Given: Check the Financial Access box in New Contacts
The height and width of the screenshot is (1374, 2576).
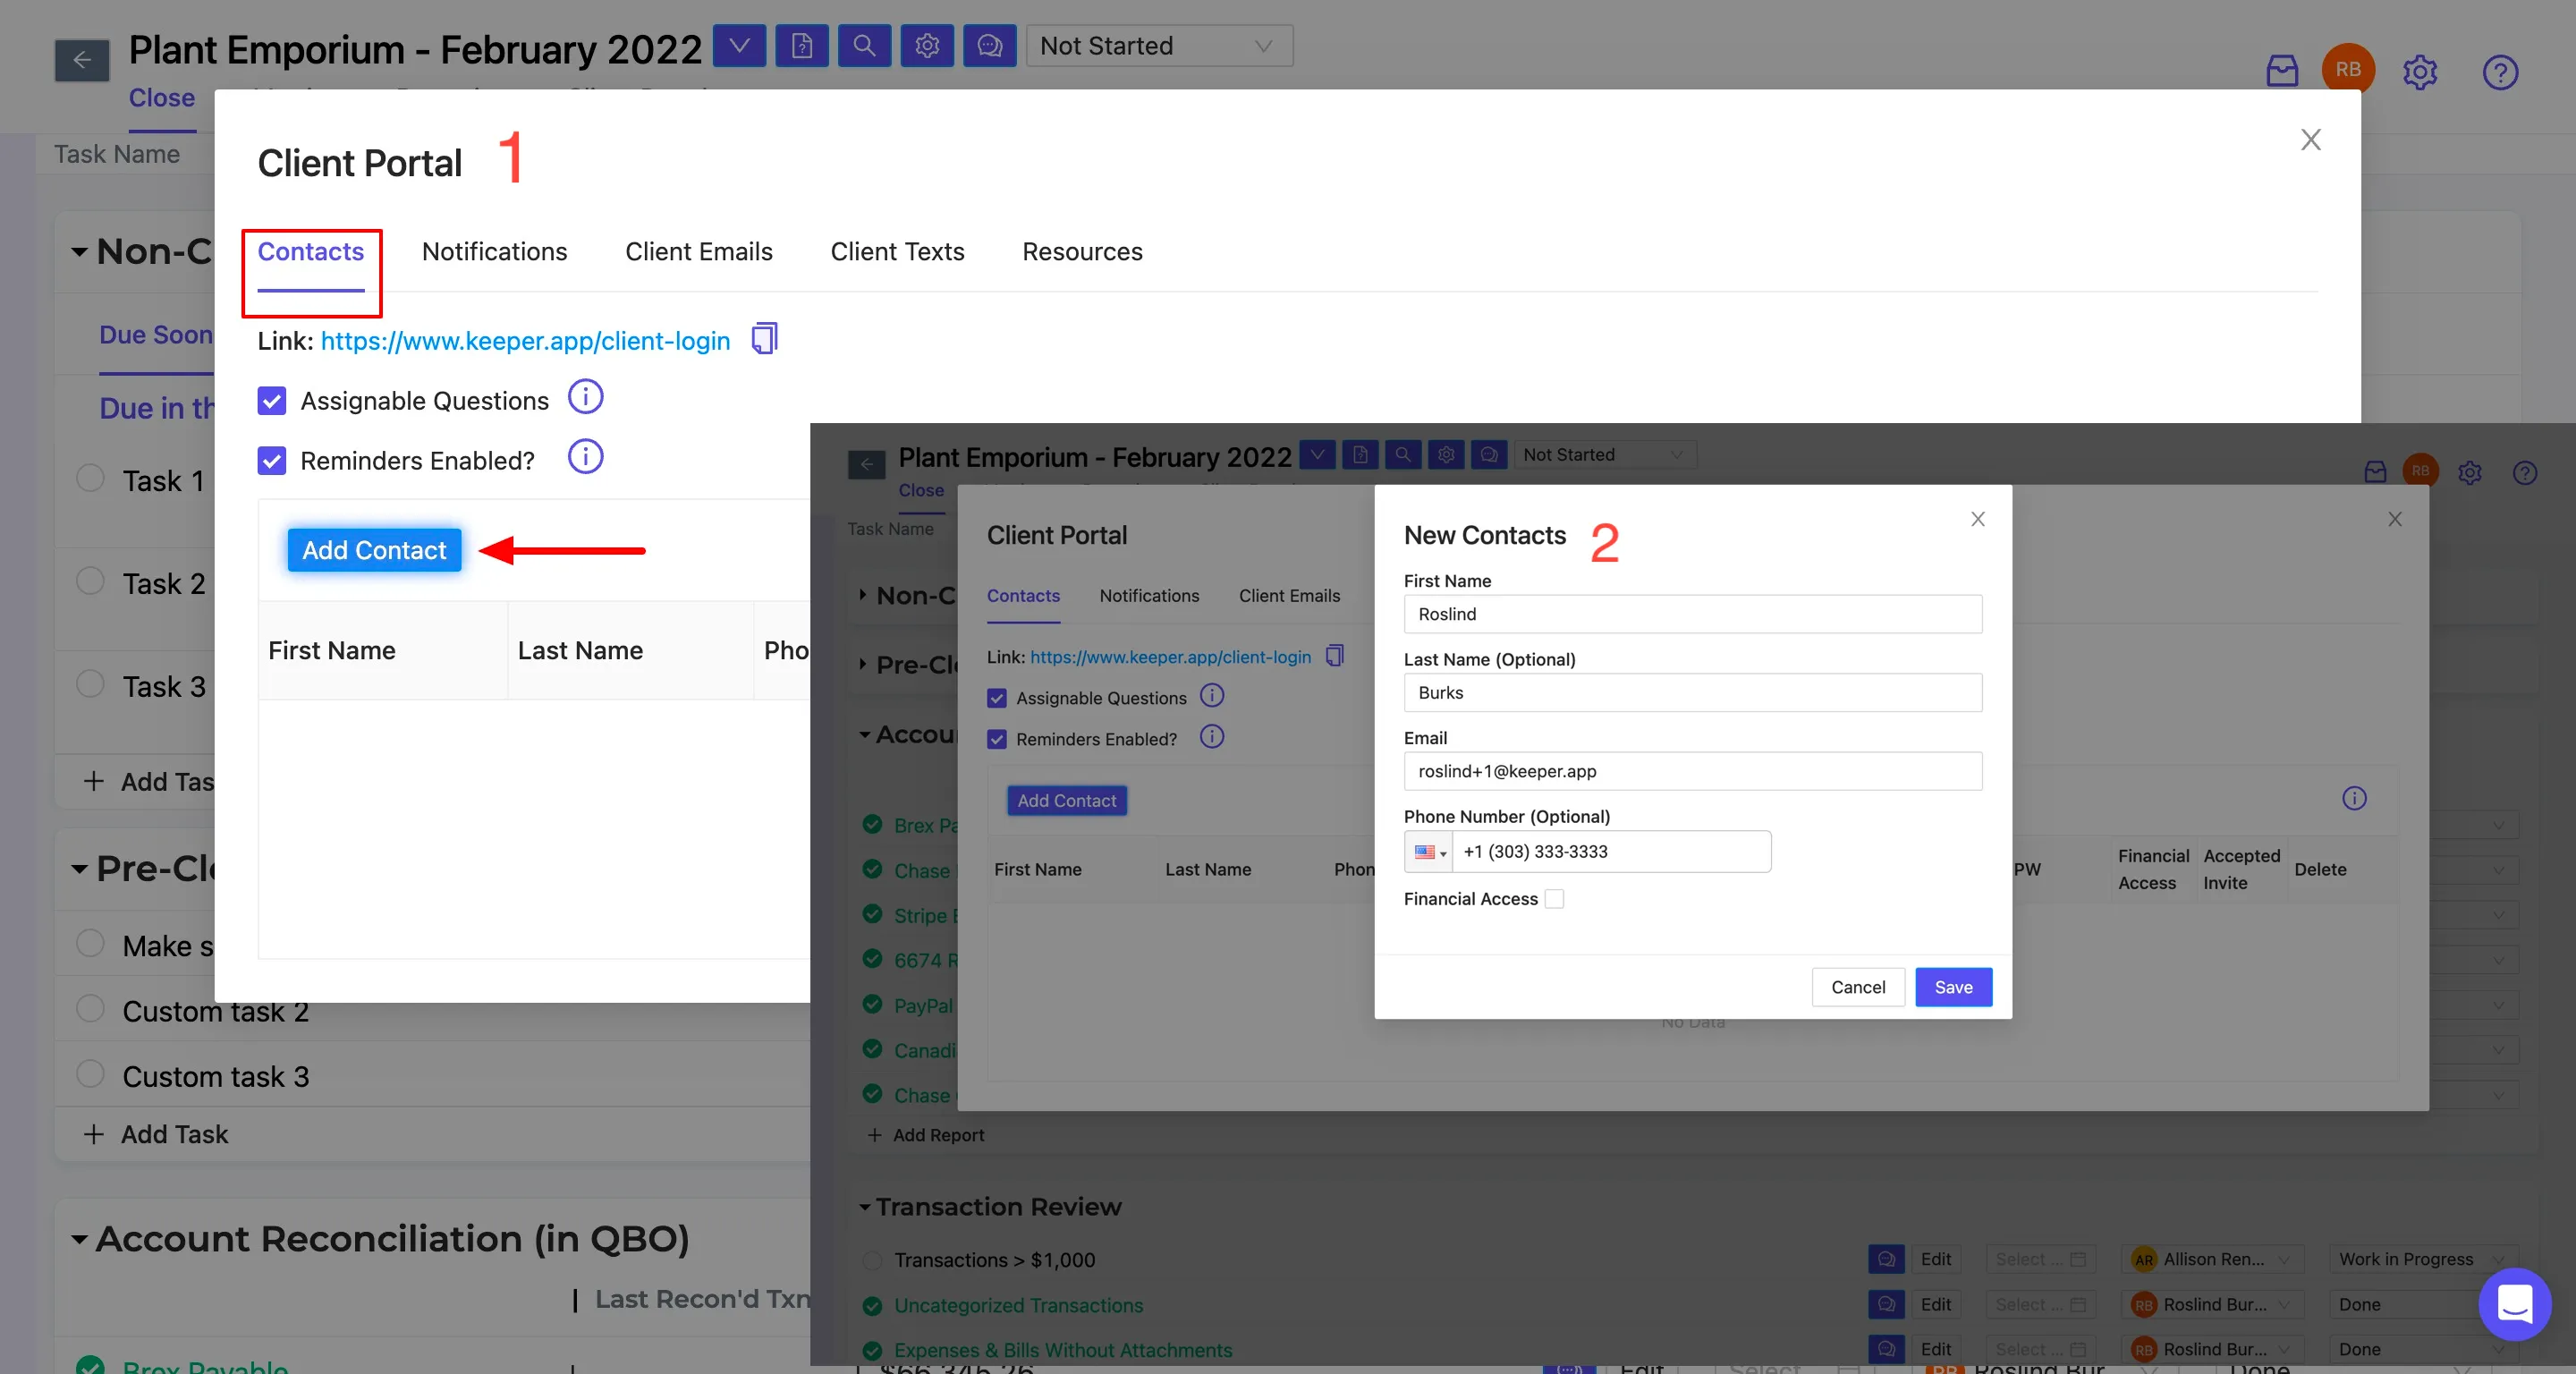Looking at the screenshot, I should click(1555, 899).
